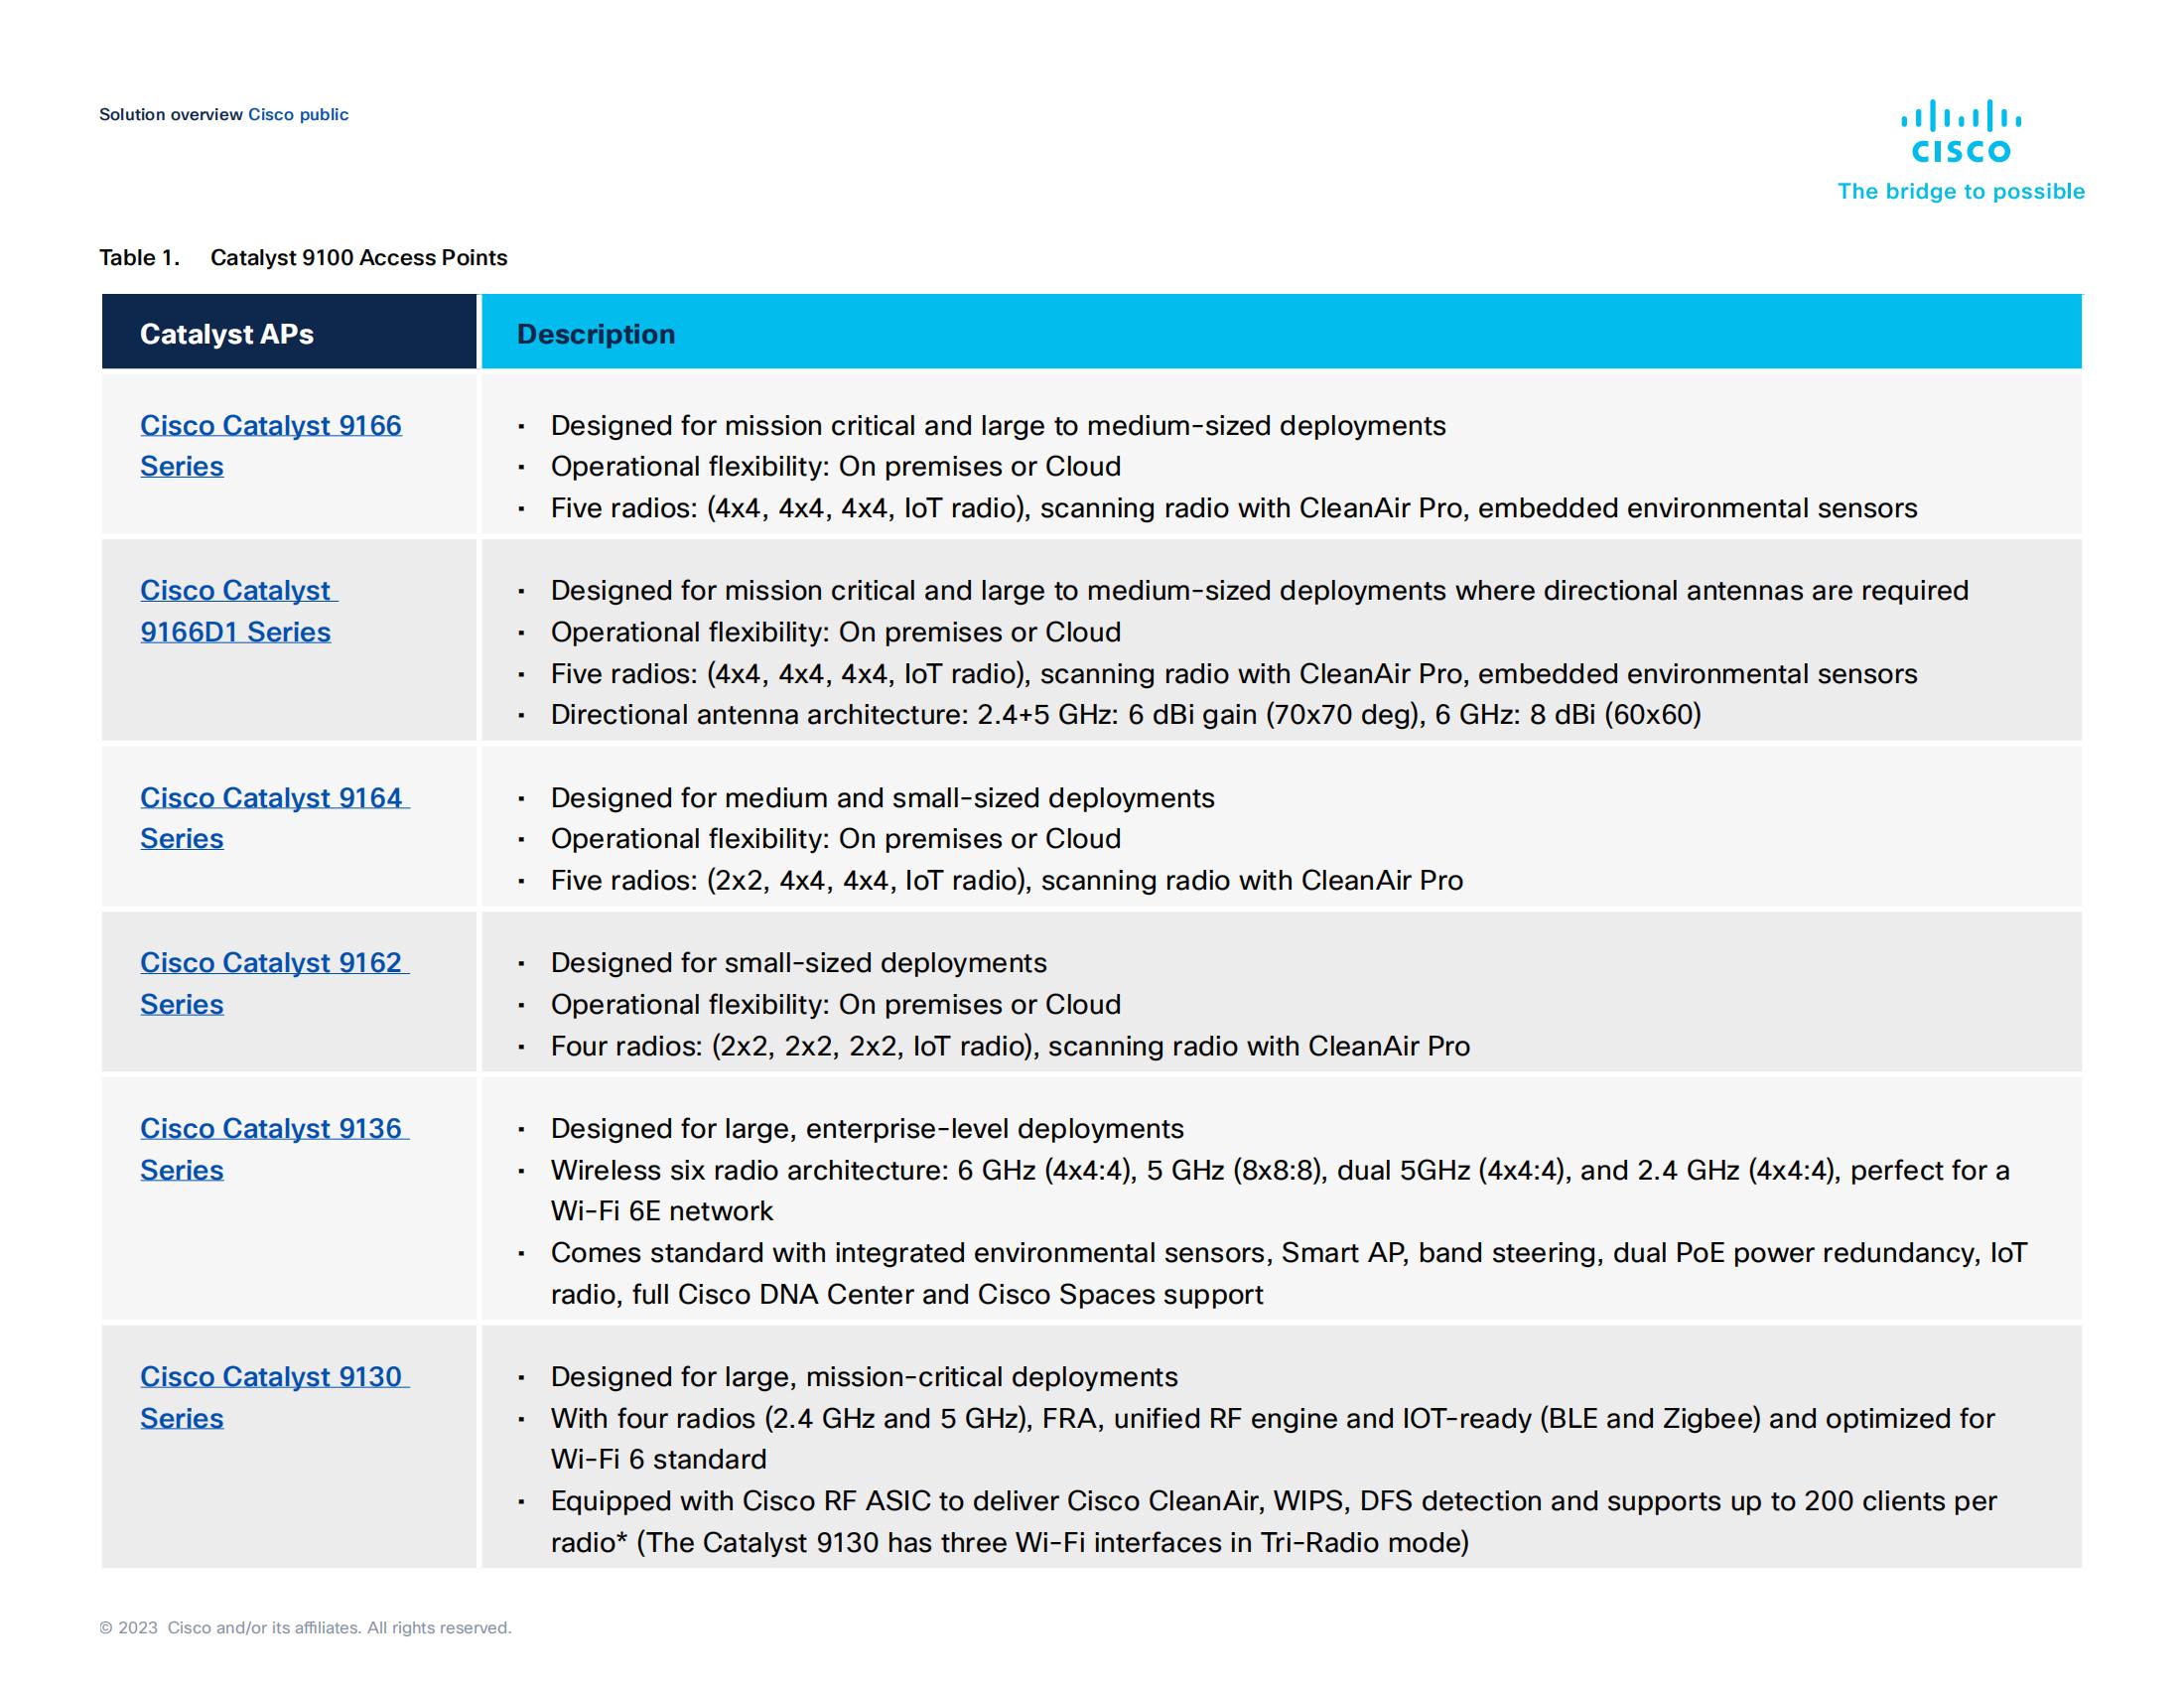This screenshot has width=2184, height=1688.
Task: Click the Five radios bullet under 9166 Series
Action: [1130, 508]
